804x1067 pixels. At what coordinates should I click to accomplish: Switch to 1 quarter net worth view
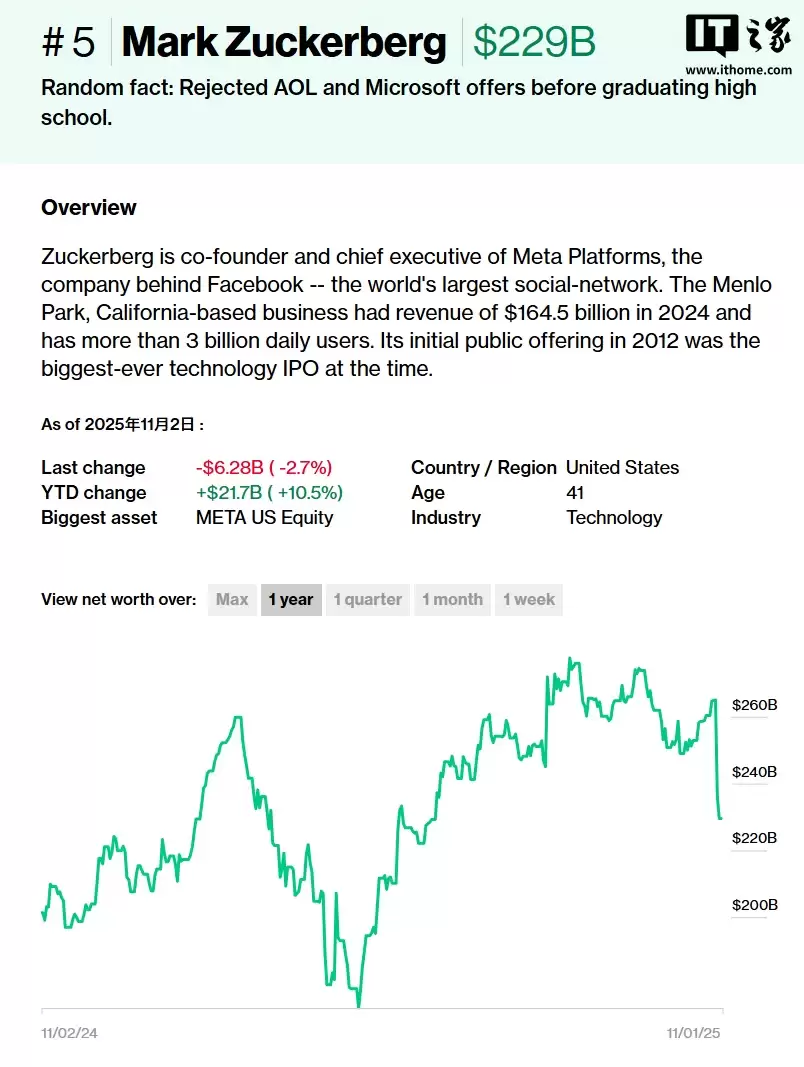[x=367, y=600]
